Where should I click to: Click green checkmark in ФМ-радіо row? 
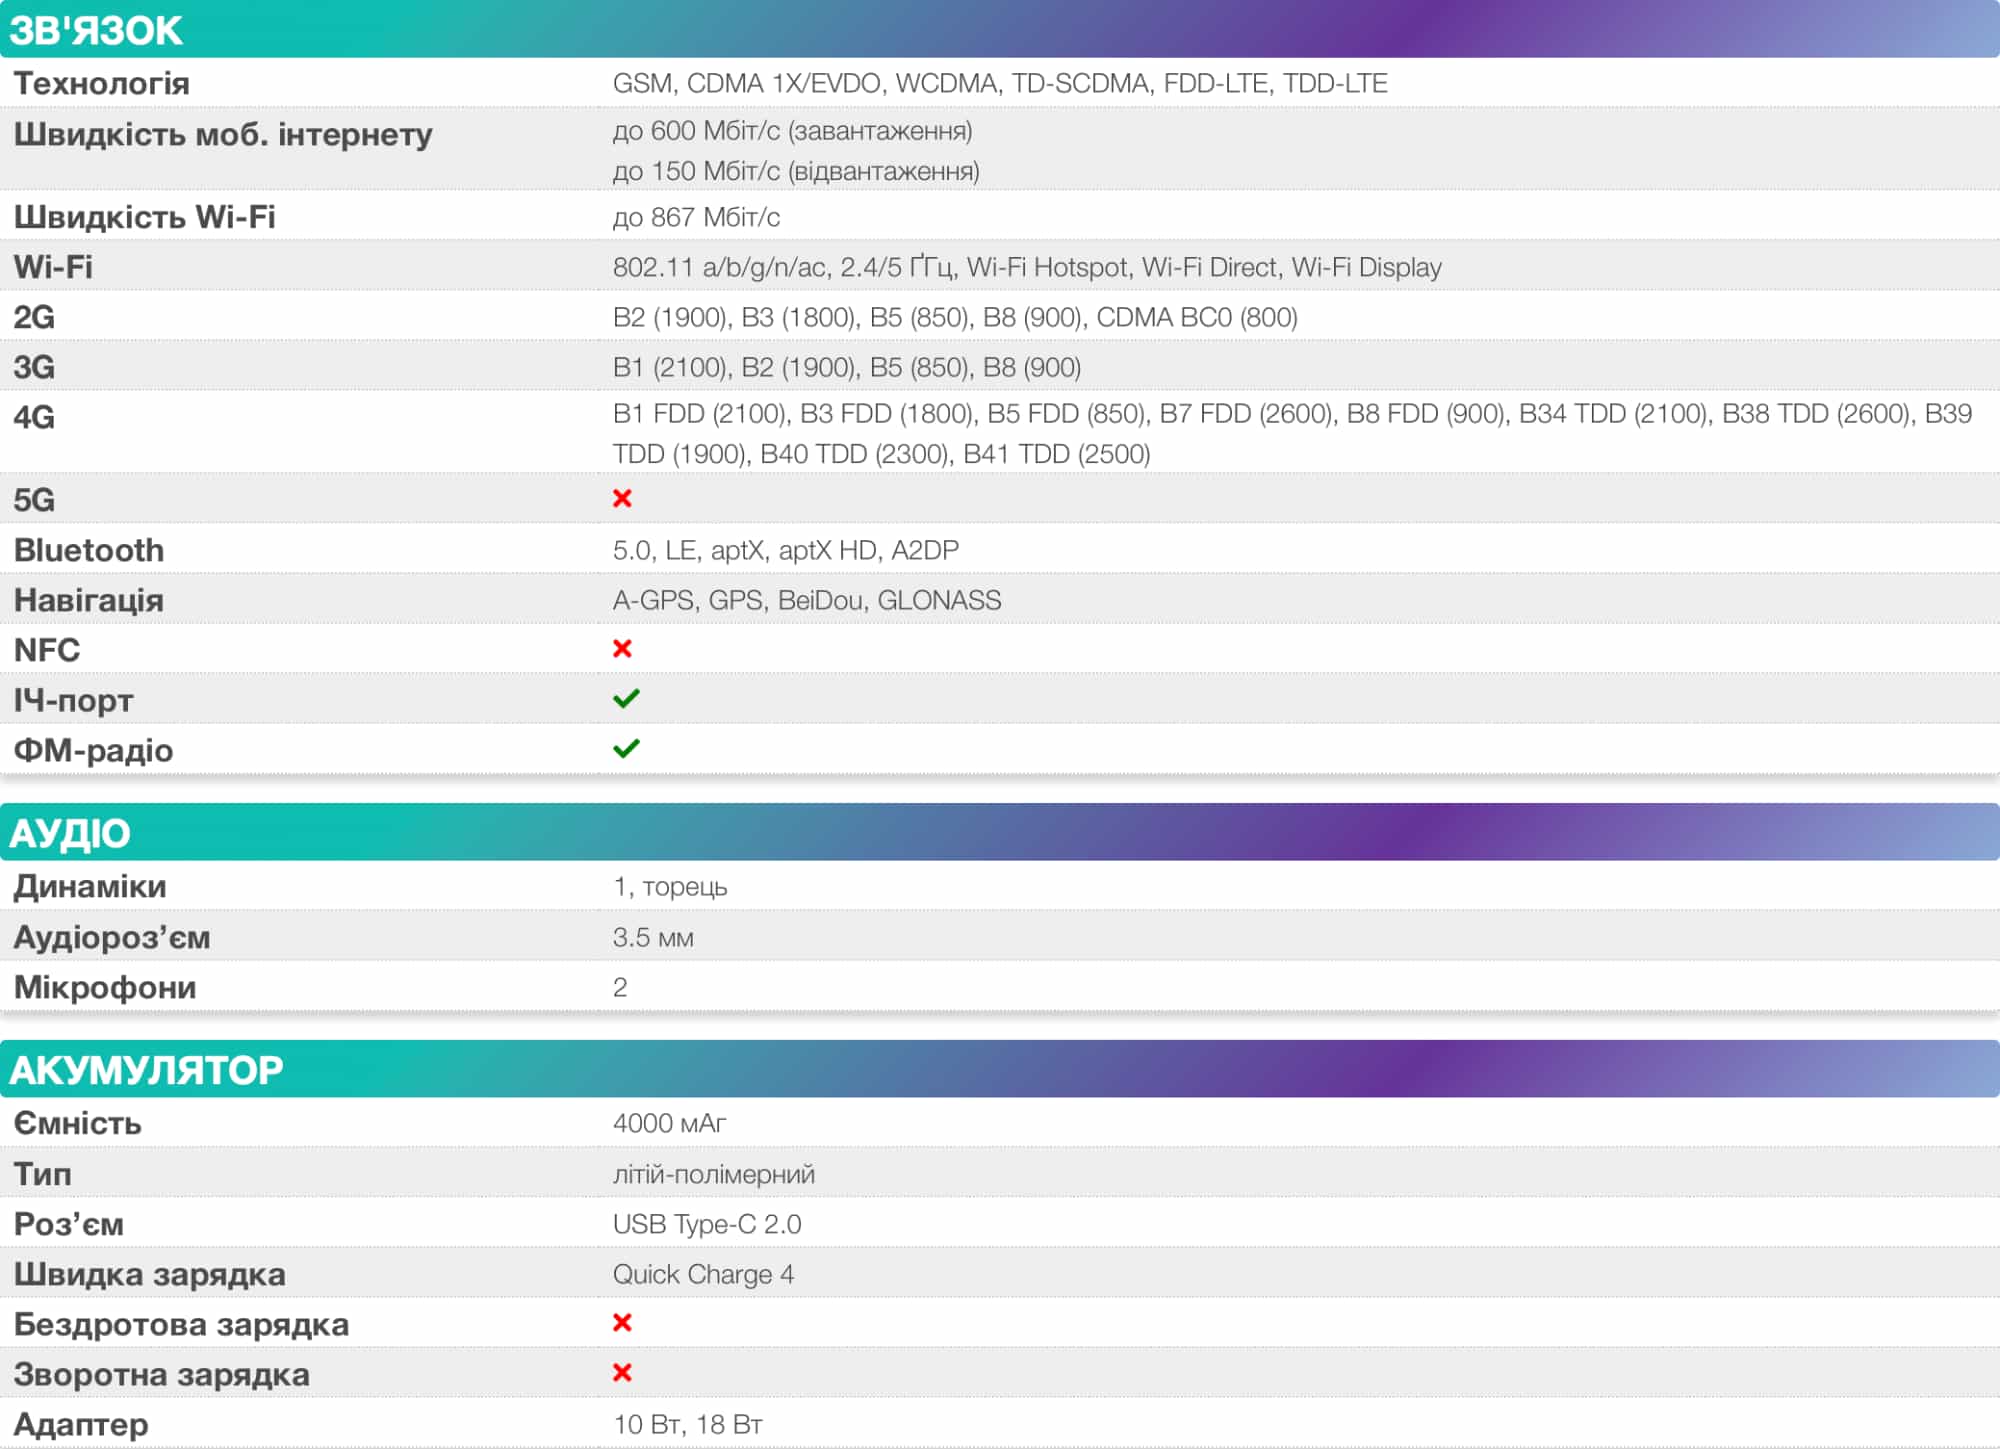coord(626,748)
